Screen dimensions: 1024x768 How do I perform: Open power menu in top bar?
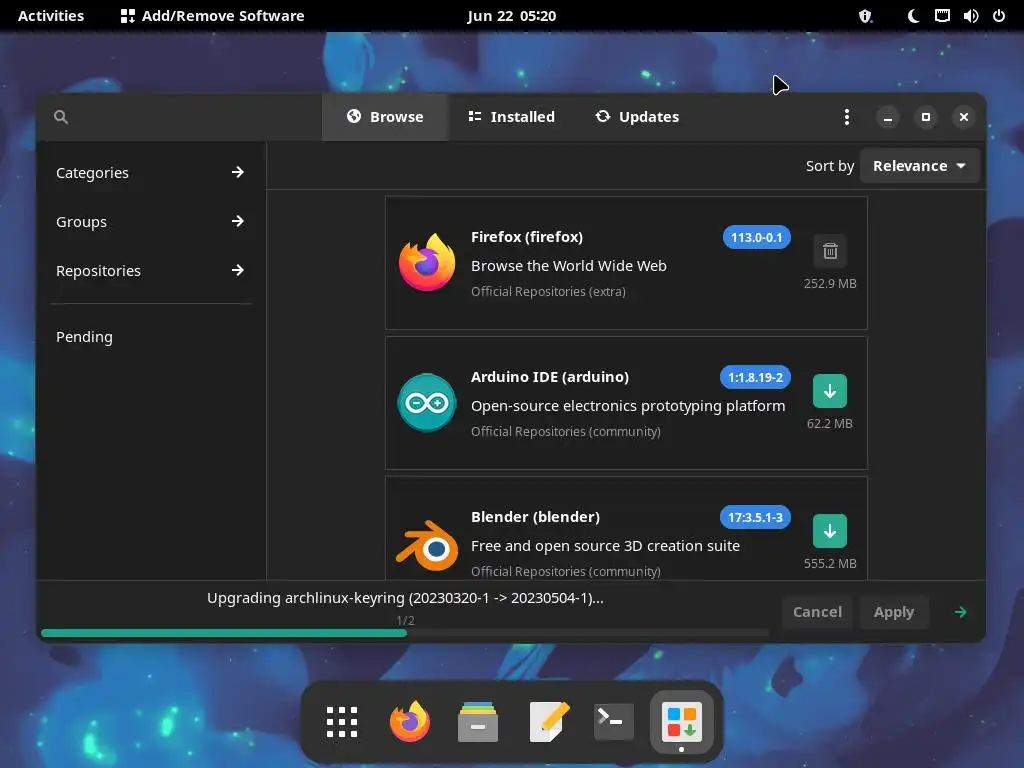tap(999, 16)
